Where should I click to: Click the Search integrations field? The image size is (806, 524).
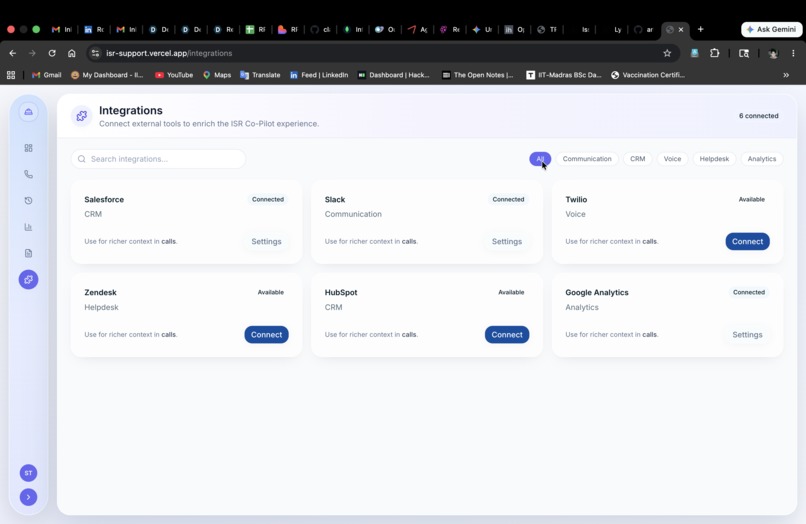(158, 159)
